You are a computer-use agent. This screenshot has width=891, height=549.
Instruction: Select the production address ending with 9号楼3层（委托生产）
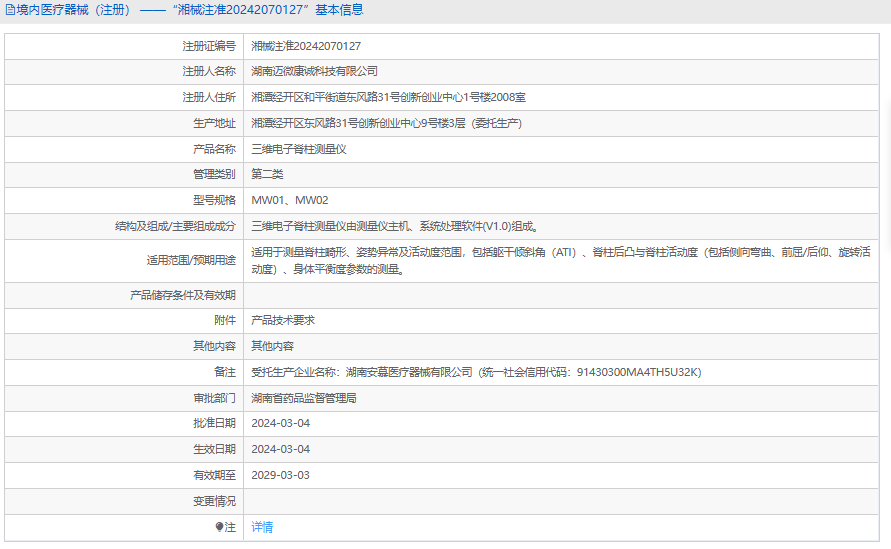386,123
